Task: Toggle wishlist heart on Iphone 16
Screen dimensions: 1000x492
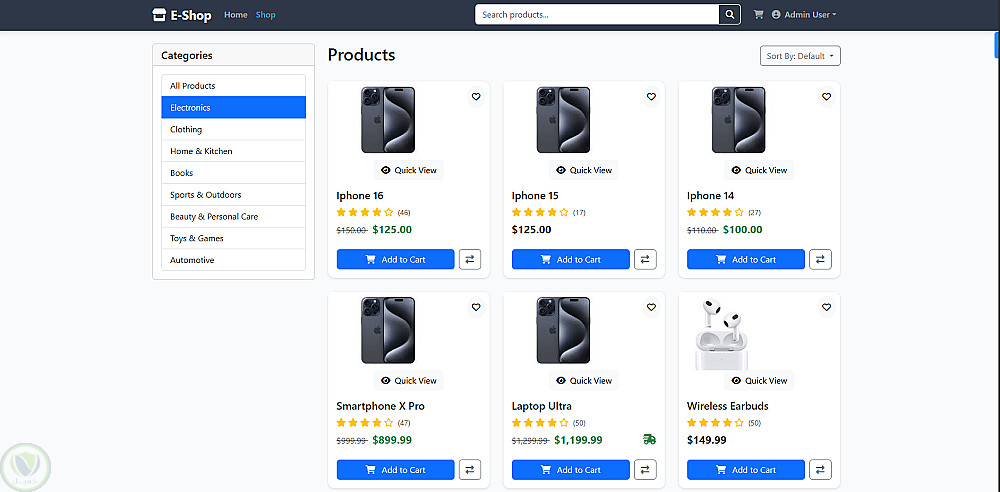Action: pos(476,97)
